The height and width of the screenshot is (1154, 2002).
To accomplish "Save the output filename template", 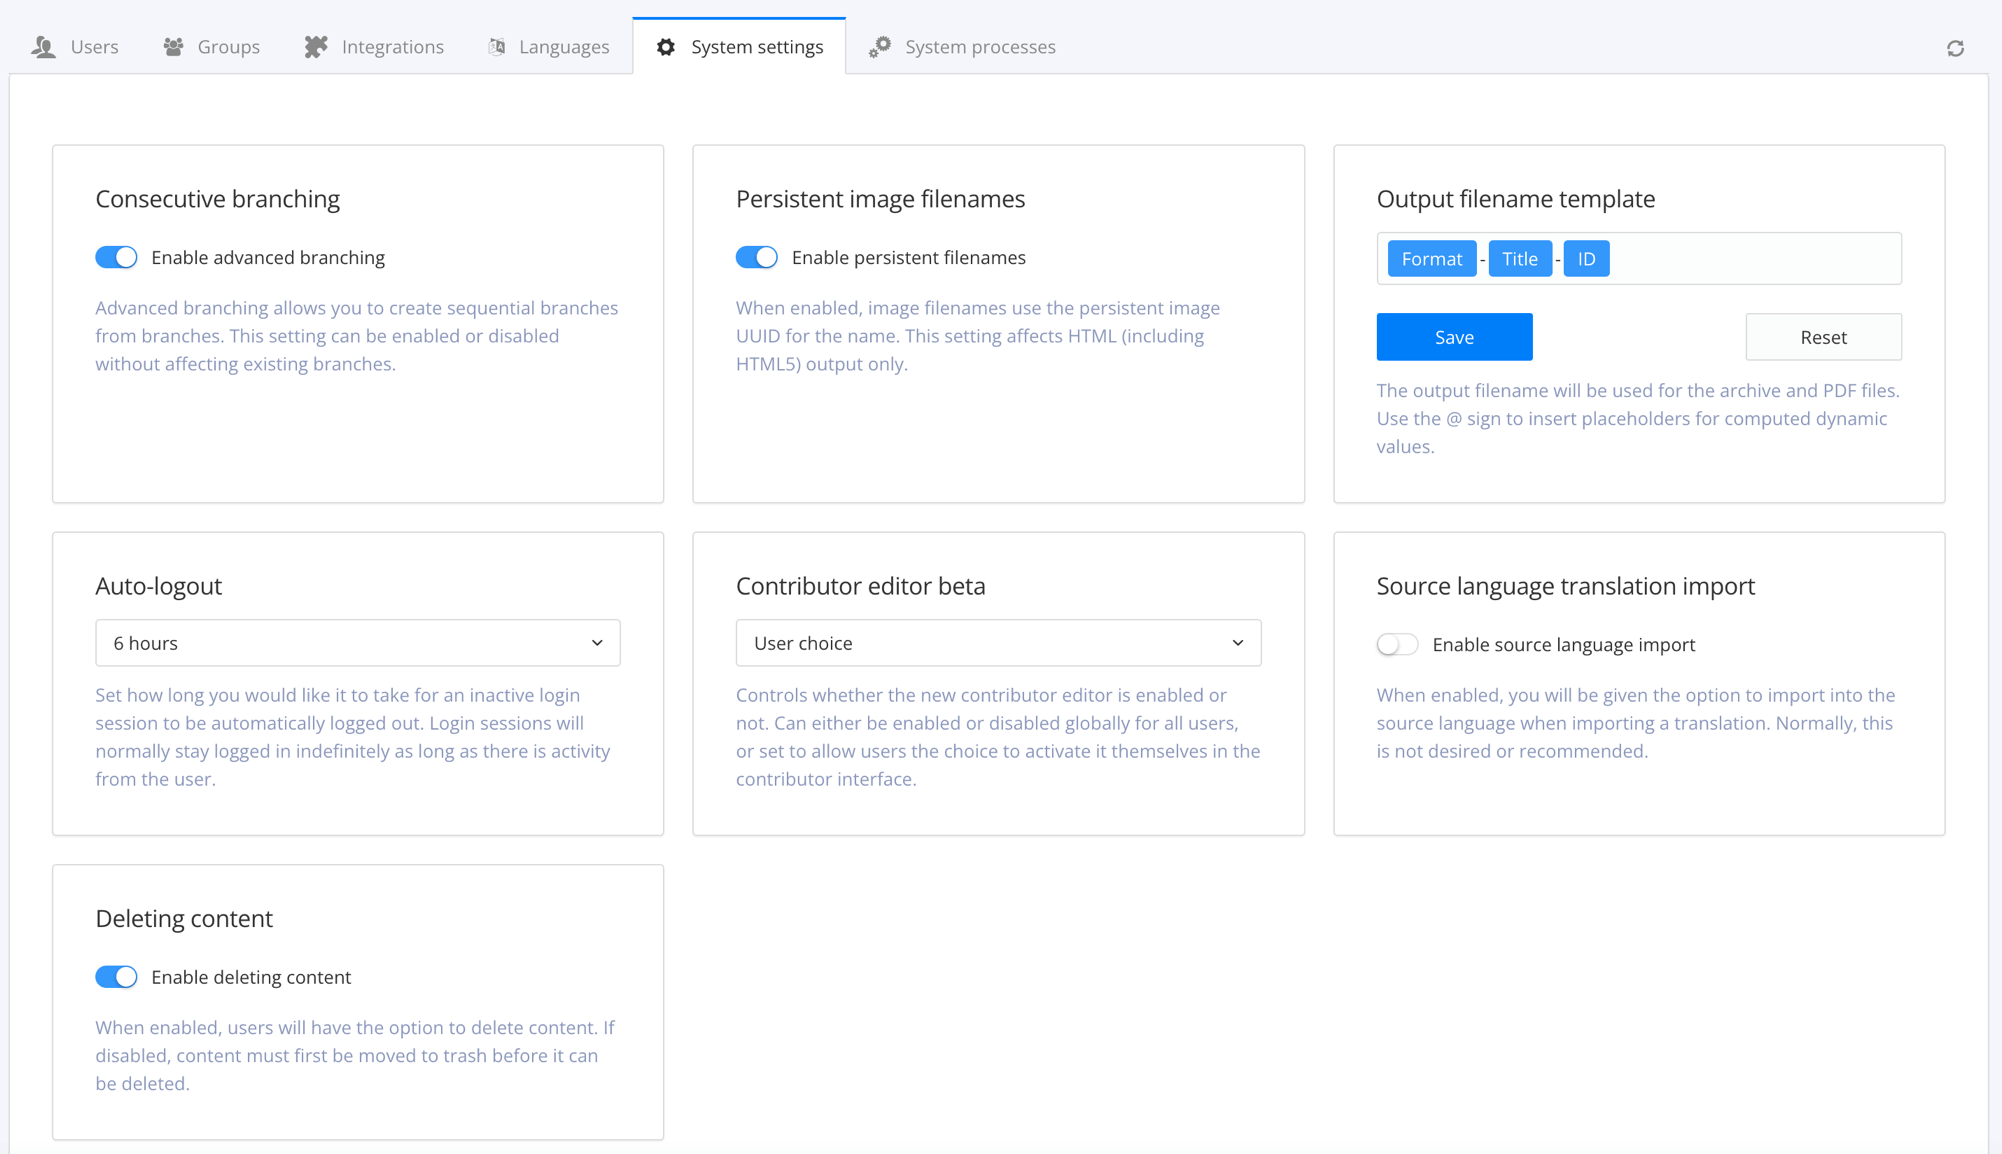I will (x=1454, y=337).
